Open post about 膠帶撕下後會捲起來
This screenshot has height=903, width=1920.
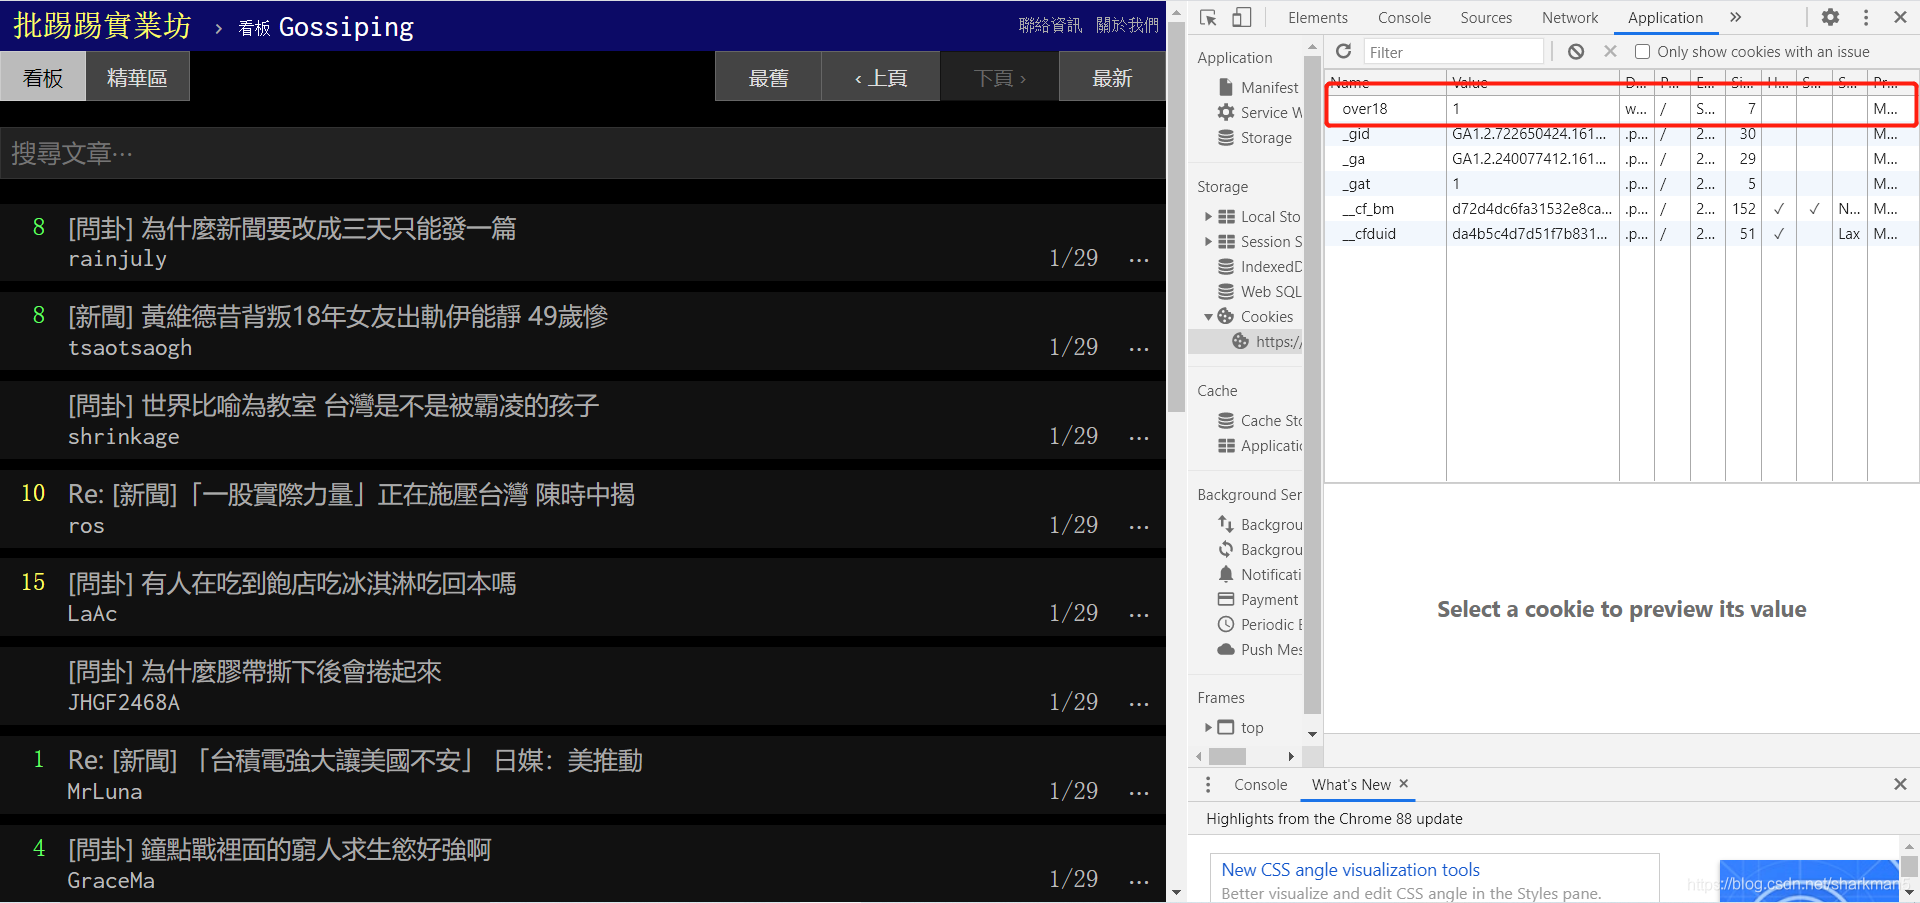pyautogui.click(x=255, y=672)
